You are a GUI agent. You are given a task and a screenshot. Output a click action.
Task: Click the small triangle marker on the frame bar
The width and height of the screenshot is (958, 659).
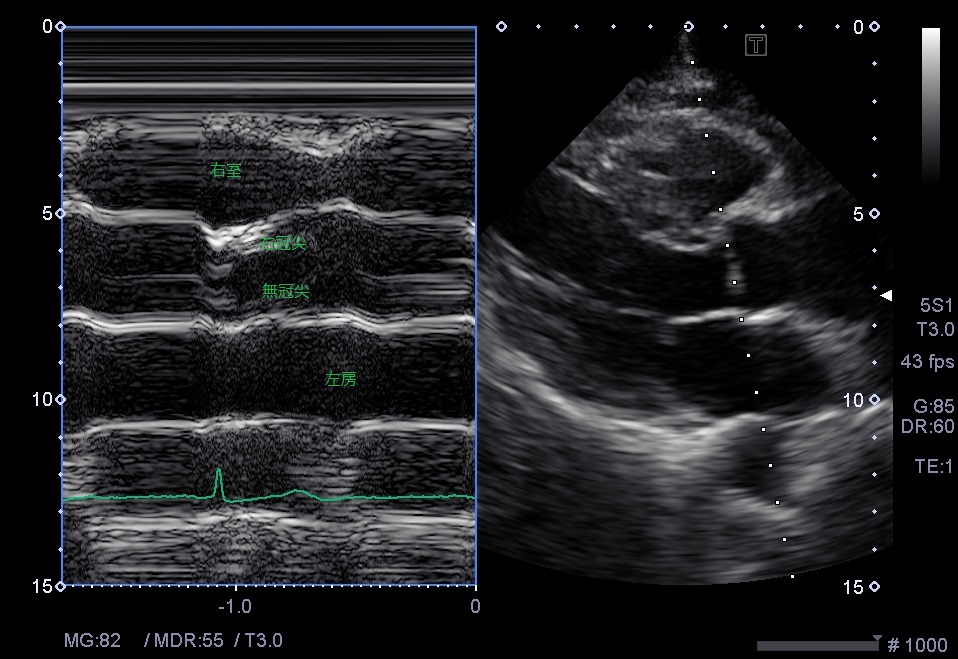coord(877,638)
